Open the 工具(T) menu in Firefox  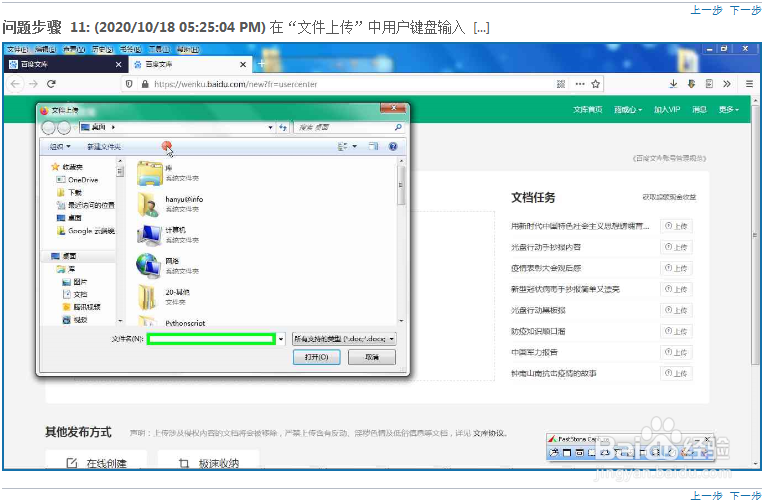(x=159, y=49)
